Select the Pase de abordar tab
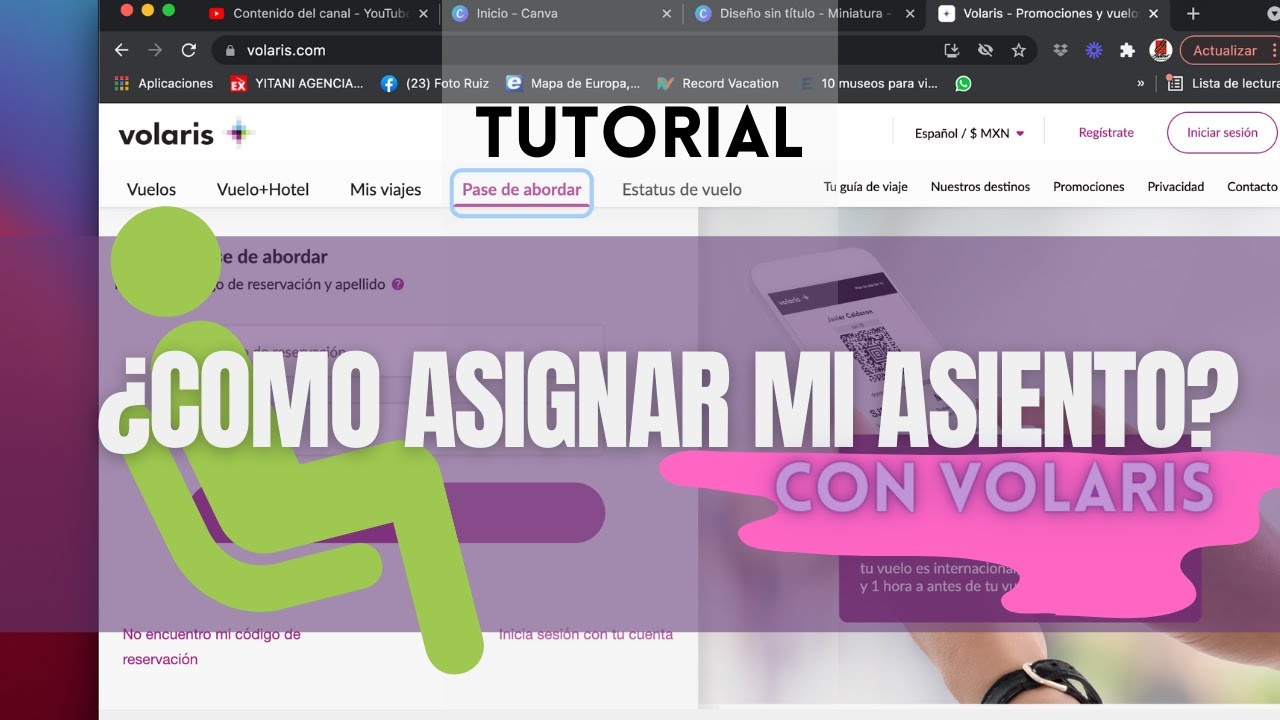This screenshot has height=720, width=1280. [x=522, y=190]
